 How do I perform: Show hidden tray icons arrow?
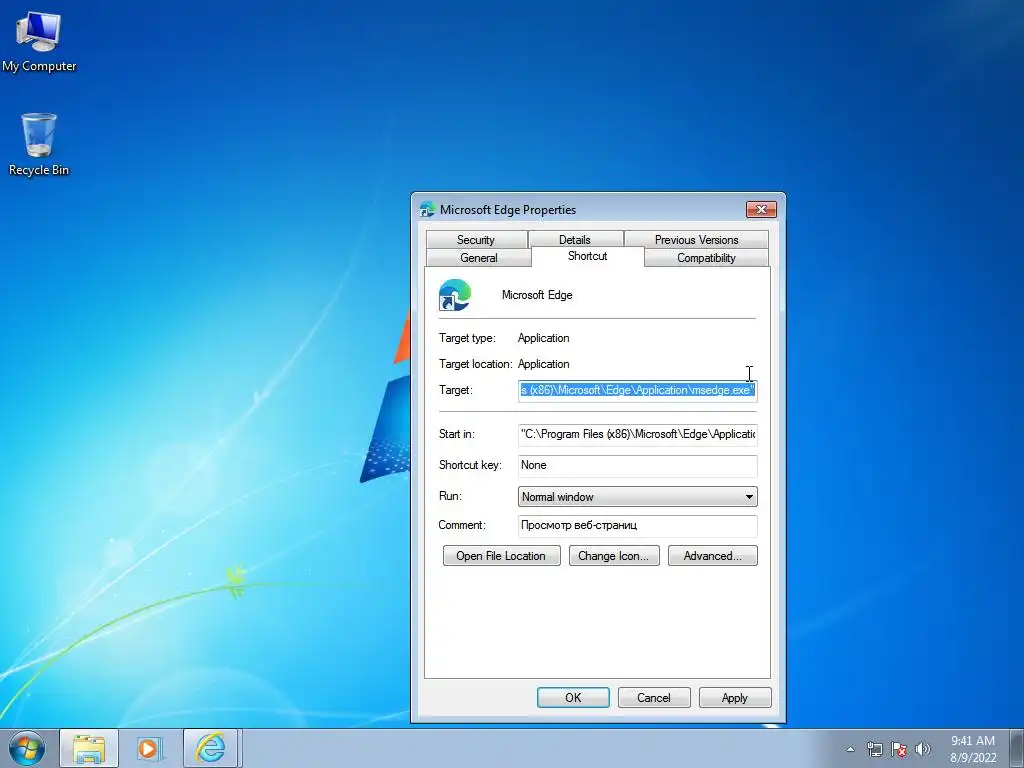click(850, 749)
